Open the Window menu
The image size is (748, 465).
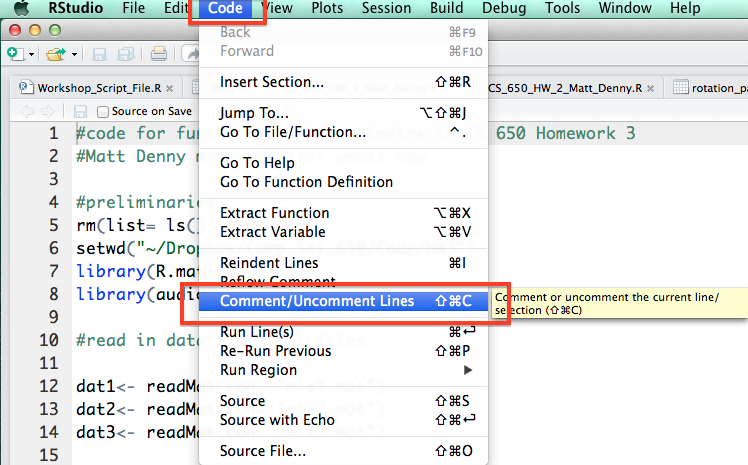pos(625,8)
